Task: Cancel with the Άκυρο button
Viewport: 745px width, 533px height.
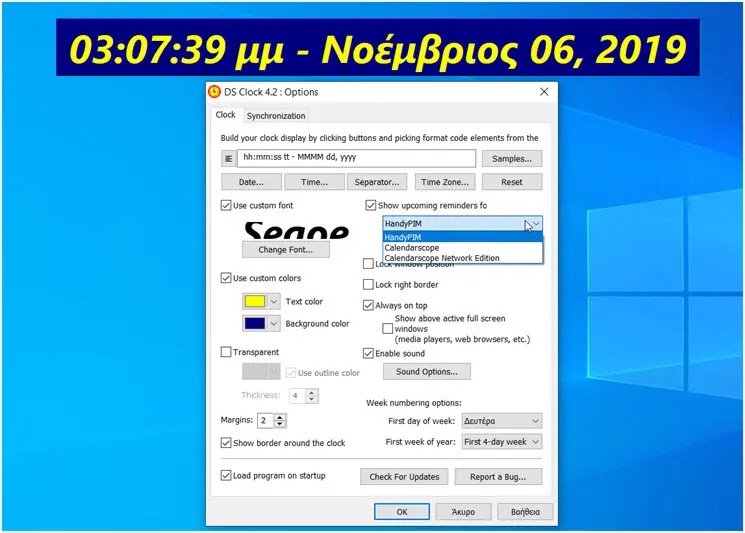Action: pos(463,512)
